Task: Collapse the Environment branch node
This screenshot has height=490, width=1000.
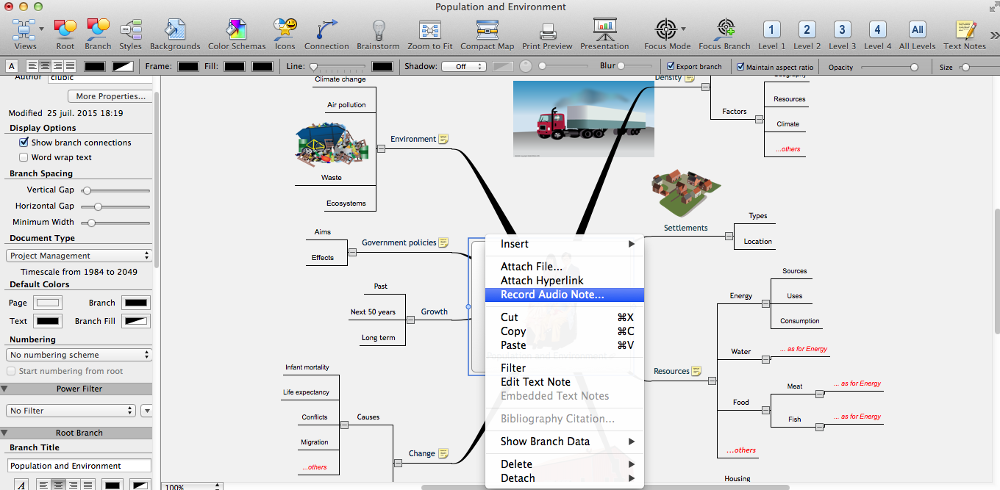Action: (381, 149)
